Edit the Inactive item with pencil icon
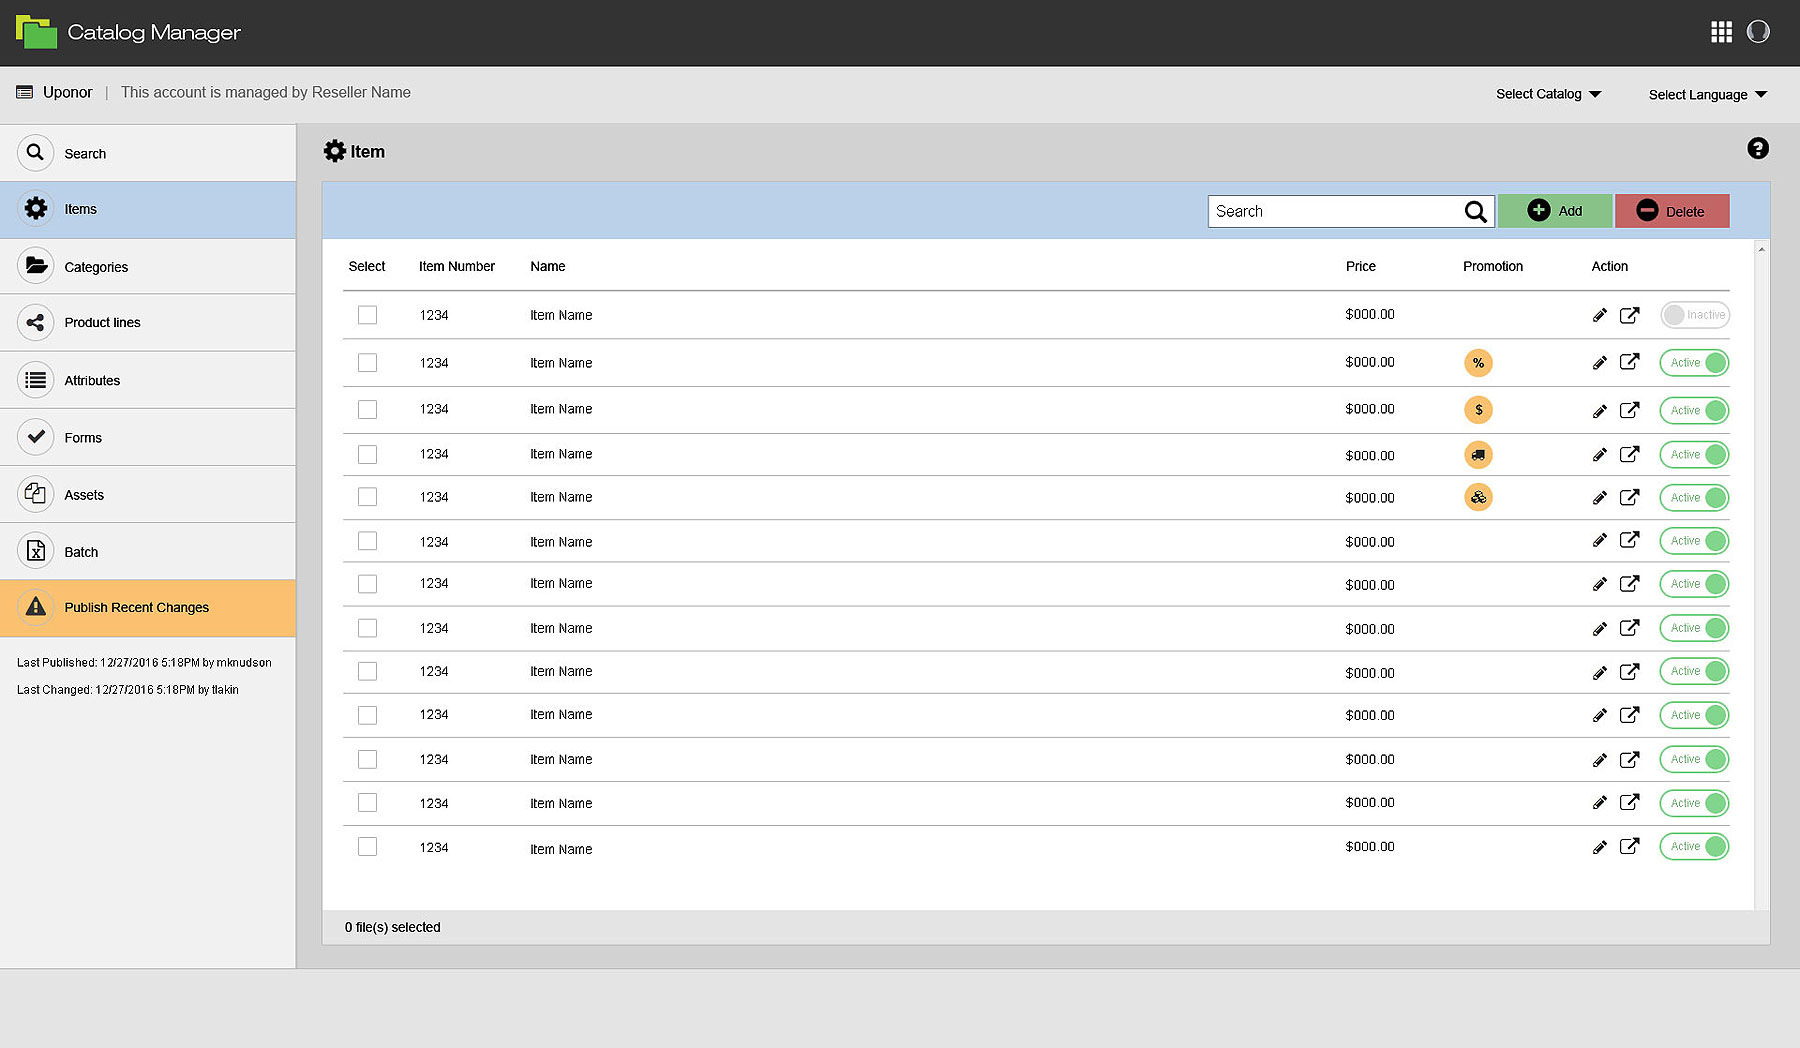The width and height of the screenshot is (1800, 1048). (x=1600, y=315)
